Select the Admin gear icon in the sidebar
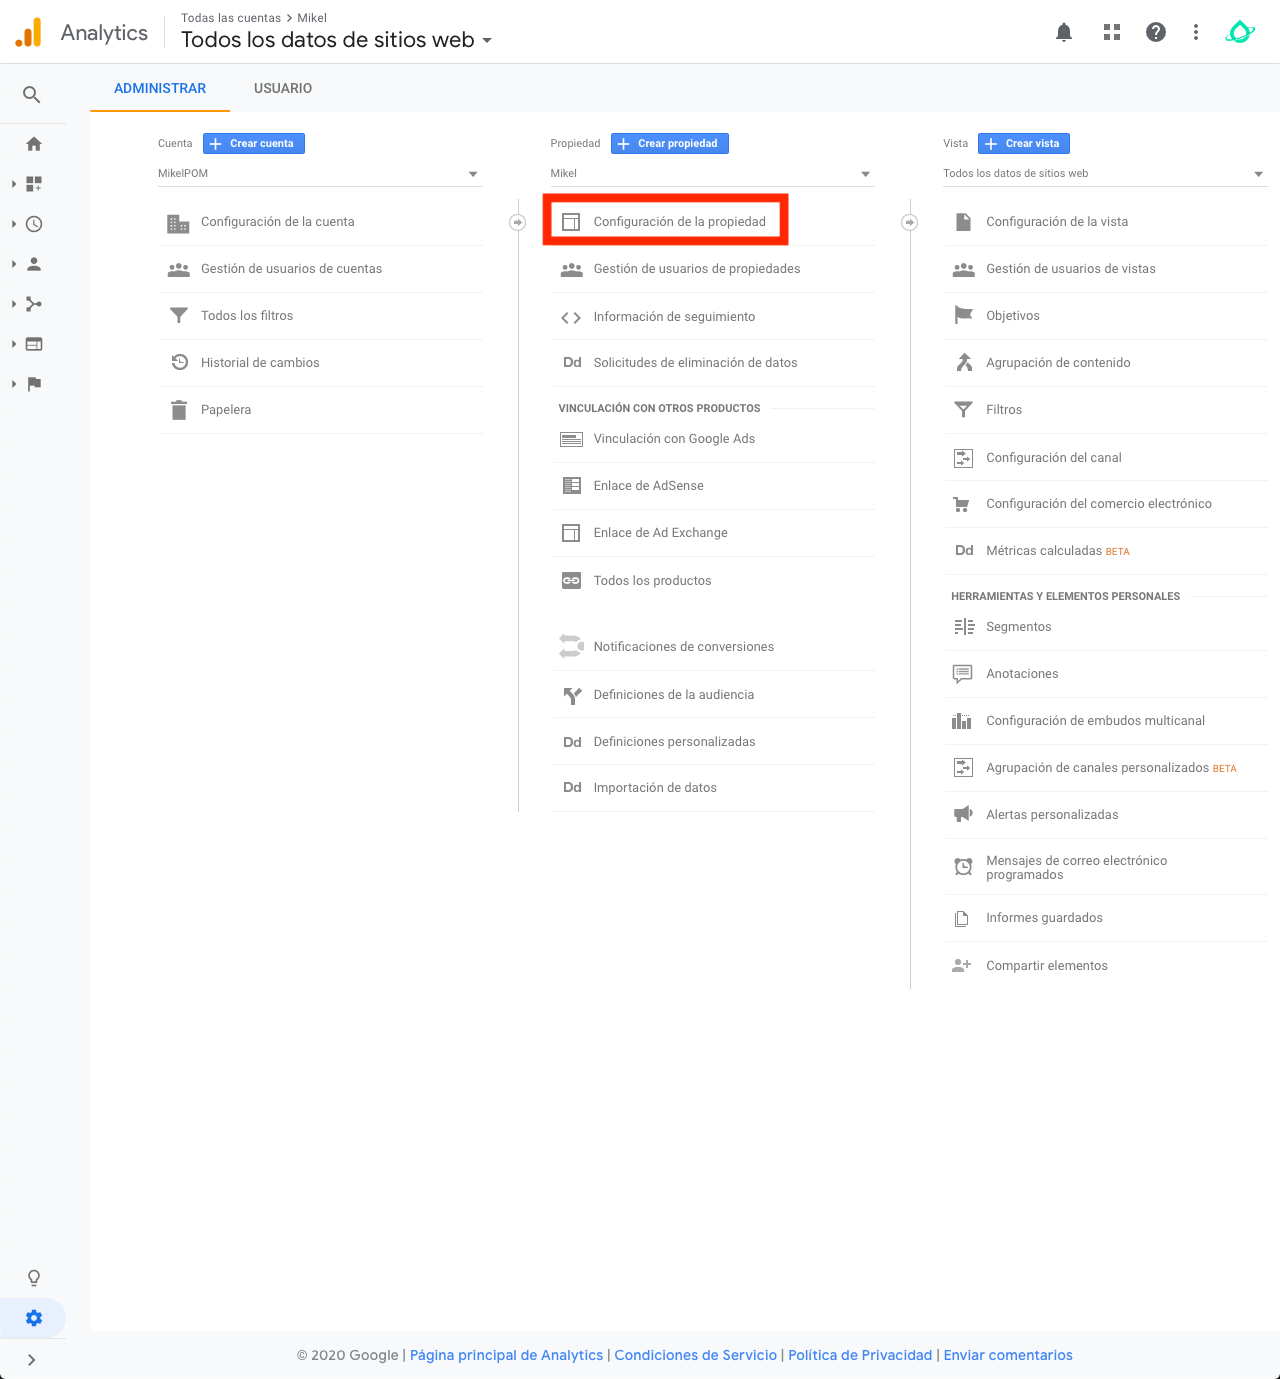 (33, 1317)
